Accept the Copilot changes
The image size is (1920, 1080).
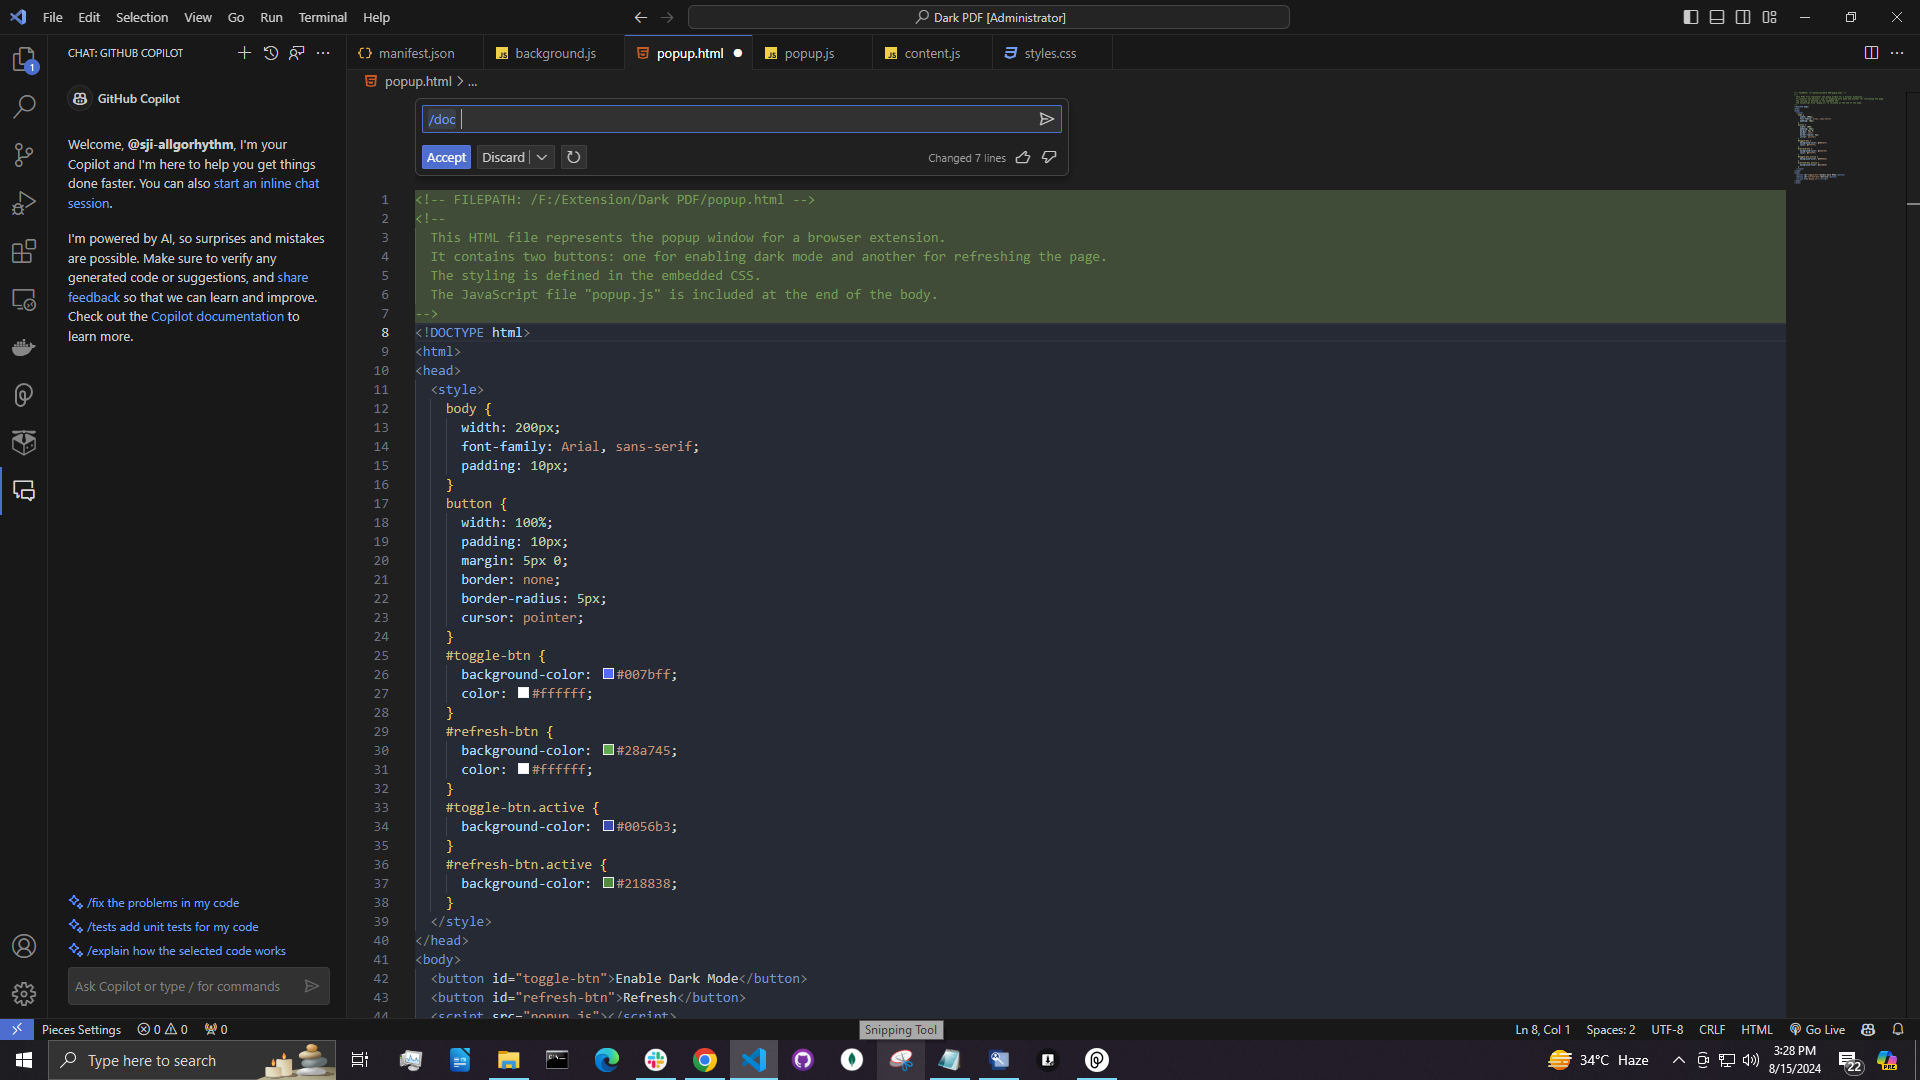[446, 157]
